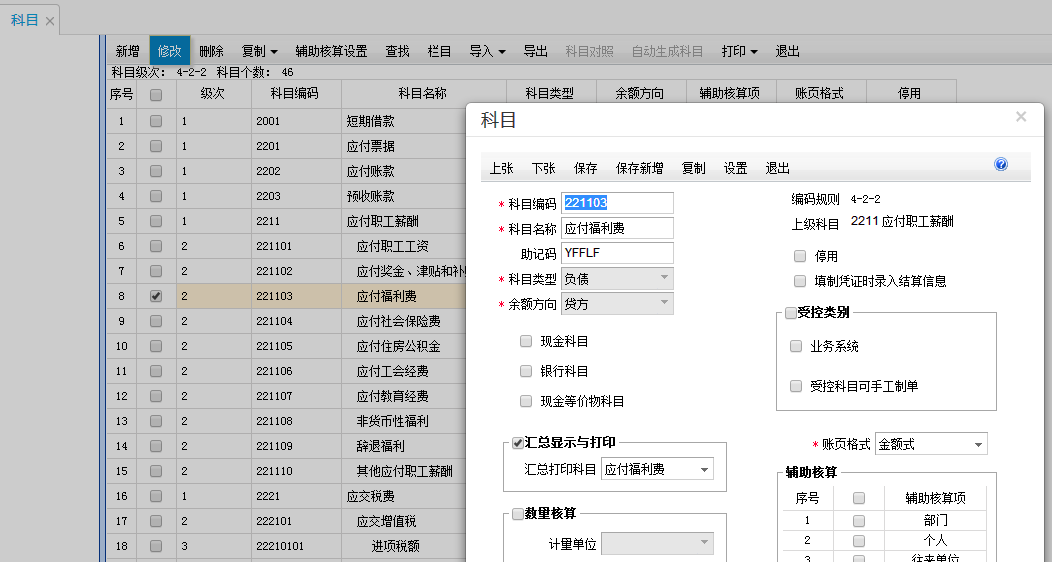This screenshot has height=562, width=1052.
Task: Click the 助记码 input field
Action: pos(617,253)
